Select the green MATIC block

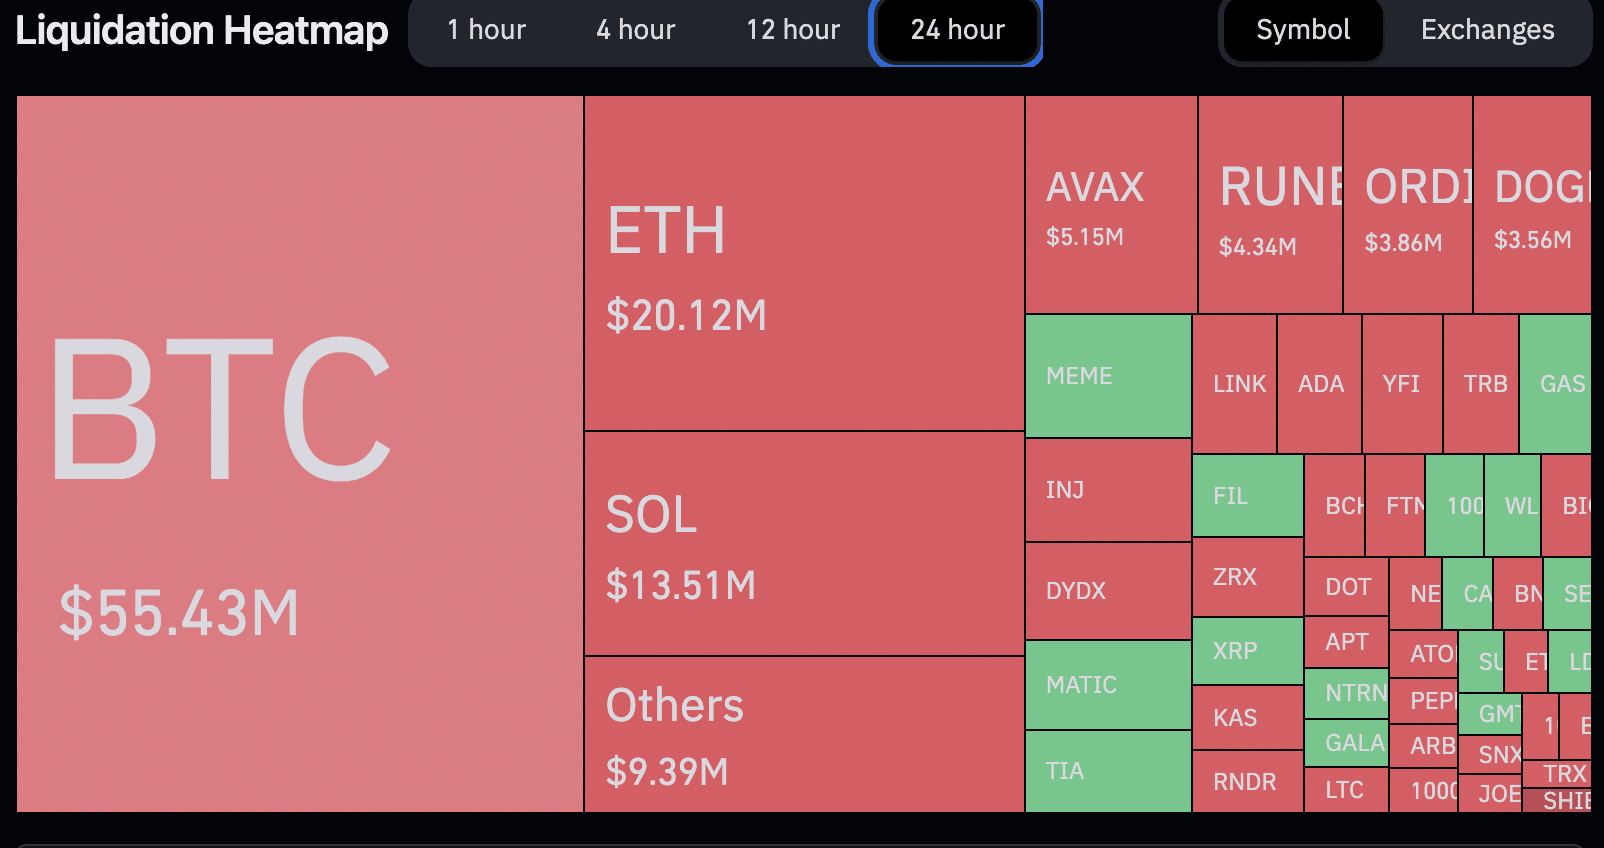[1108, 685]
